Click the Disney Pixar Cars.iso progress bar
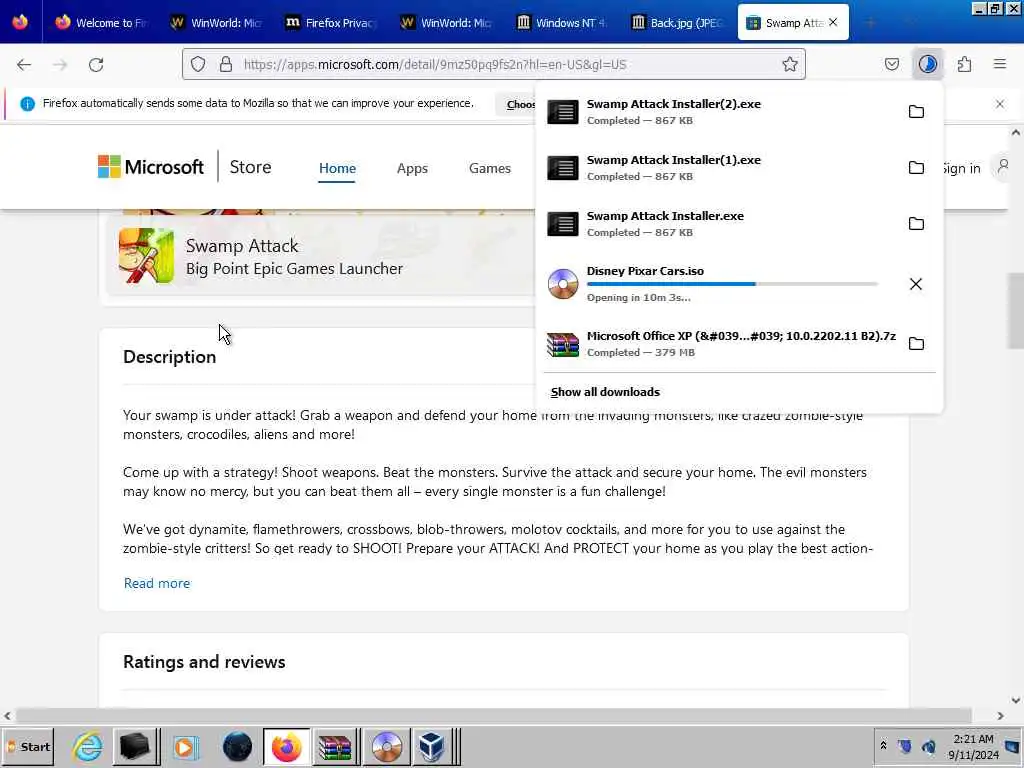 [732, 284]
